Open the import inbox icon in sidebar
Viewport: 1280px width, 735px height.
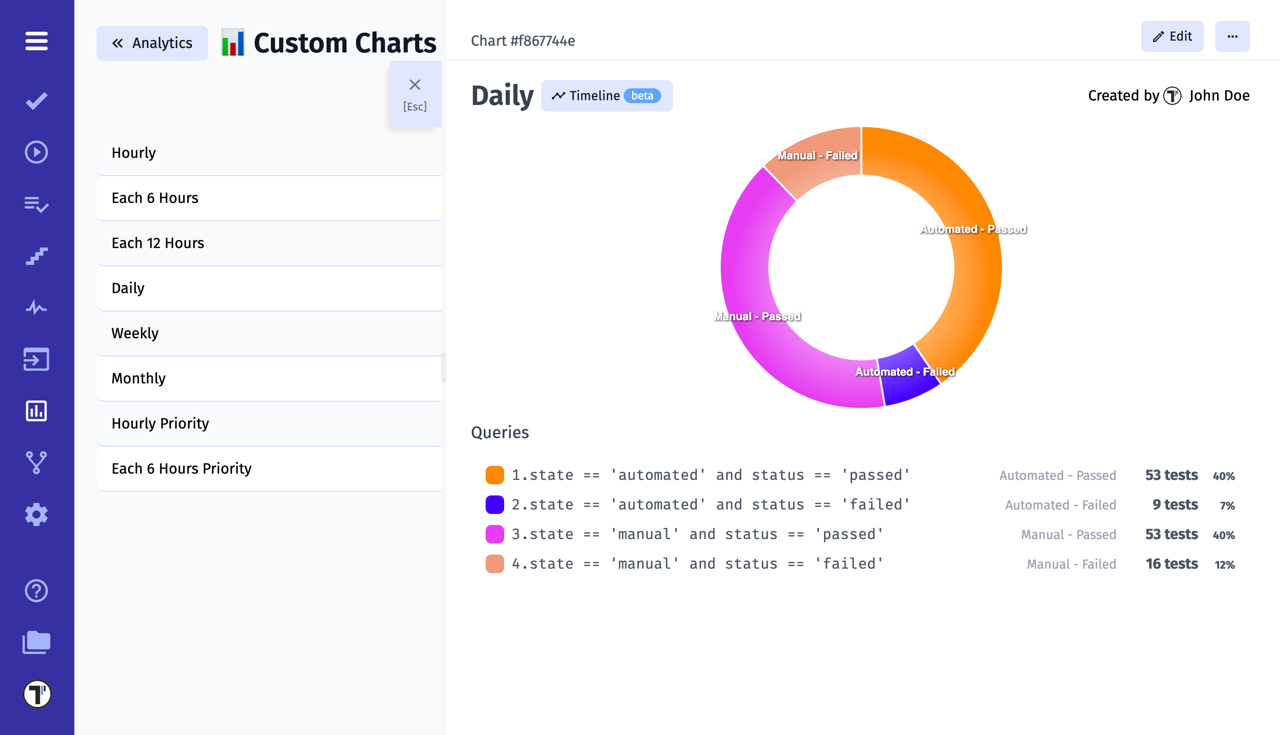click(x=36, y=359)
